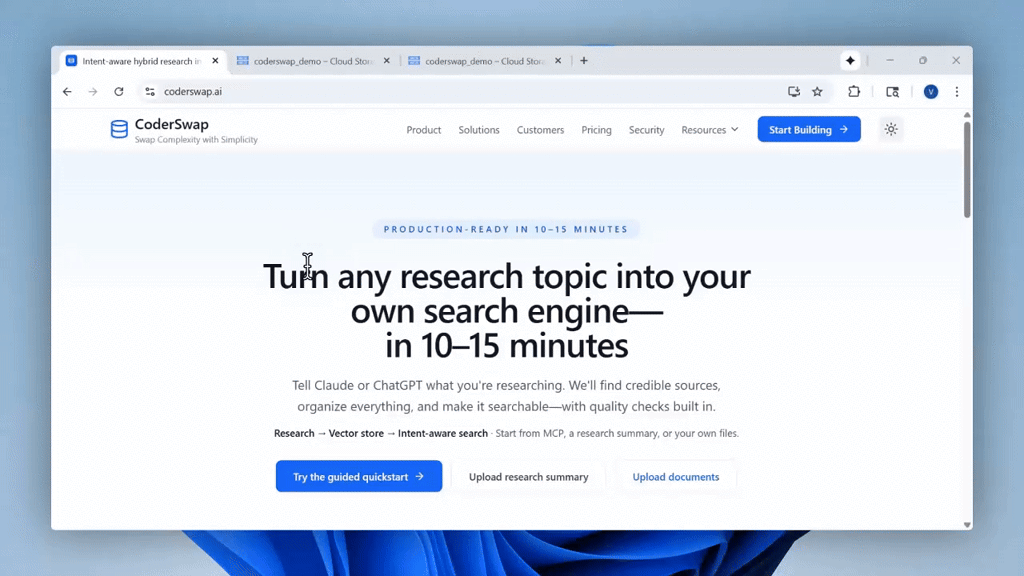The width and height of the screenshot is (1024, 576).
Task: Reload the coderswap.ai page
Action: 119,91
